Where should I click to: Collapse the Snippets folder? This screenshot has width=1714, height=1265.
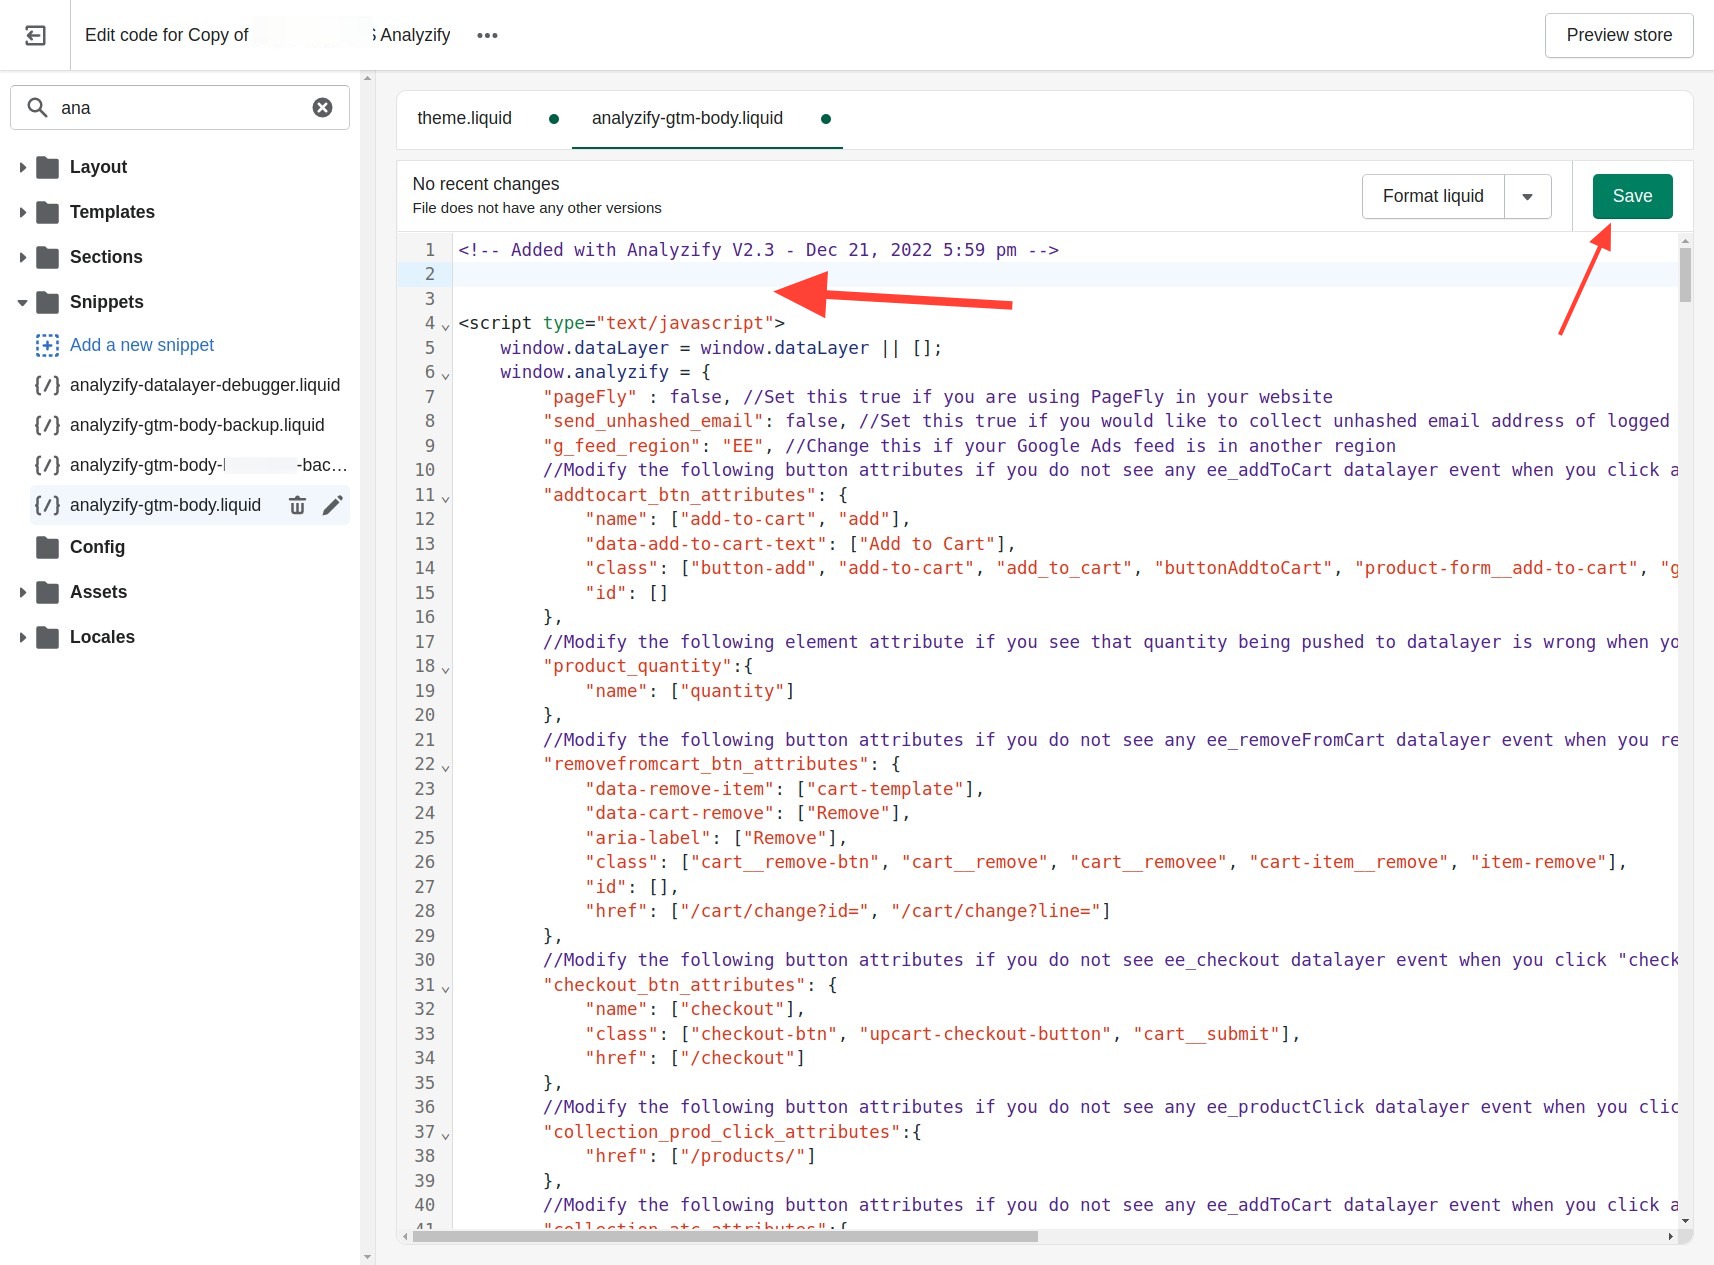click(22, 302)
